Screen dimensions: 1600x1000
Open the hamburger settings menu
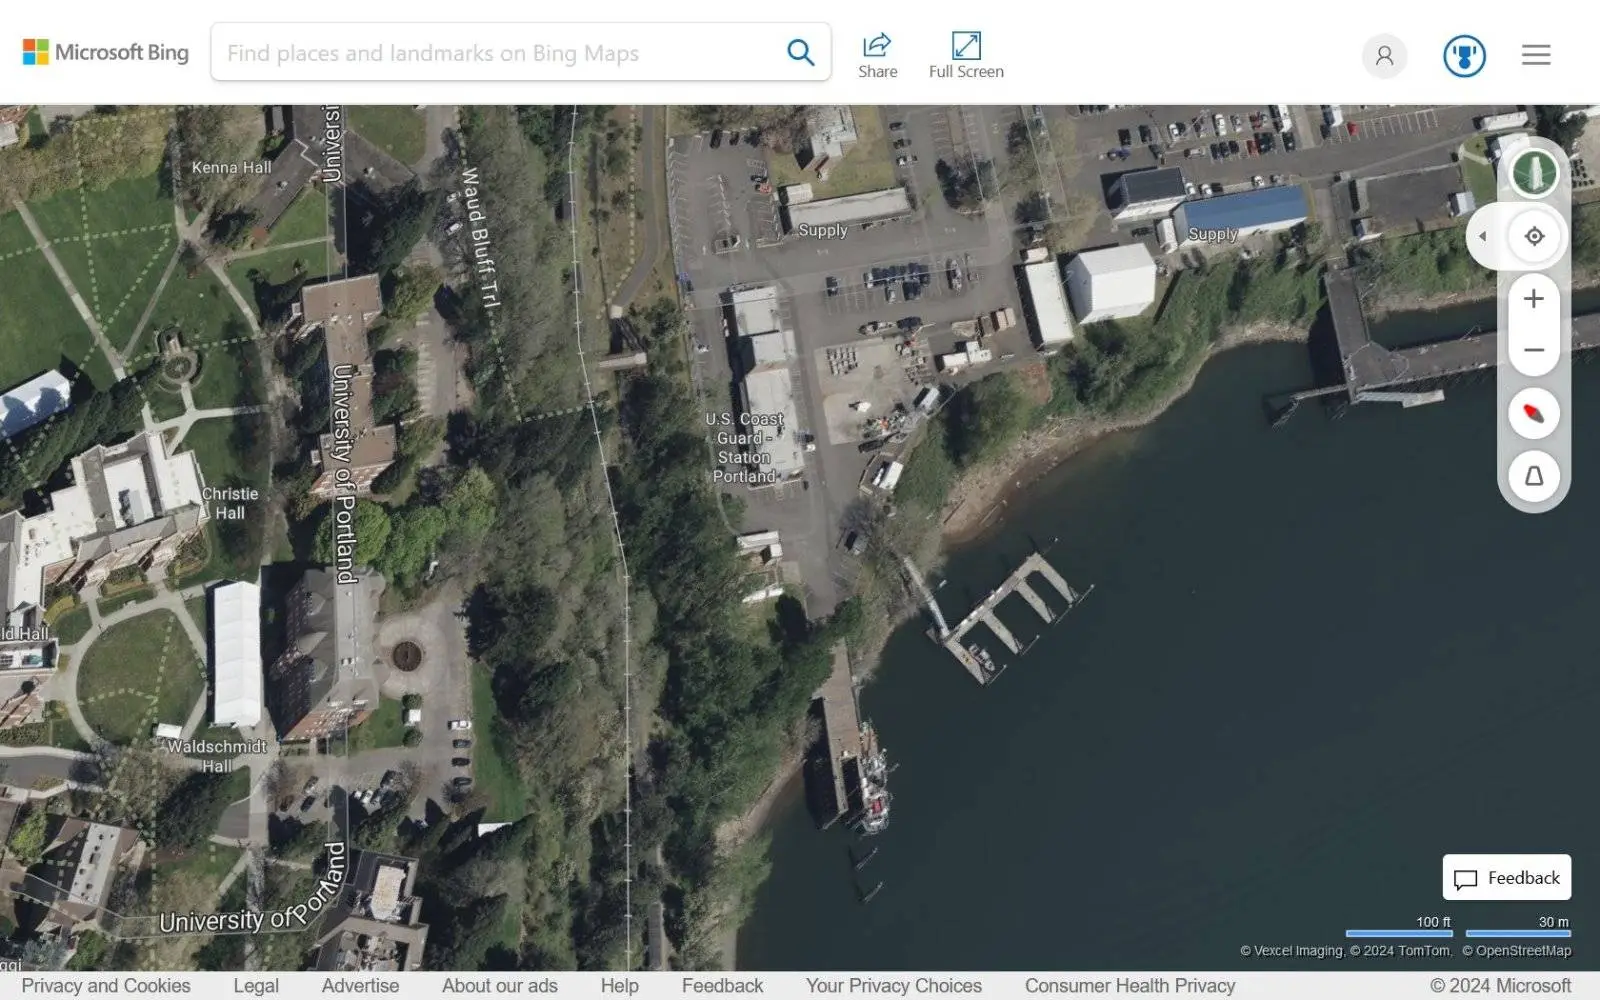tap(1536, 55)
